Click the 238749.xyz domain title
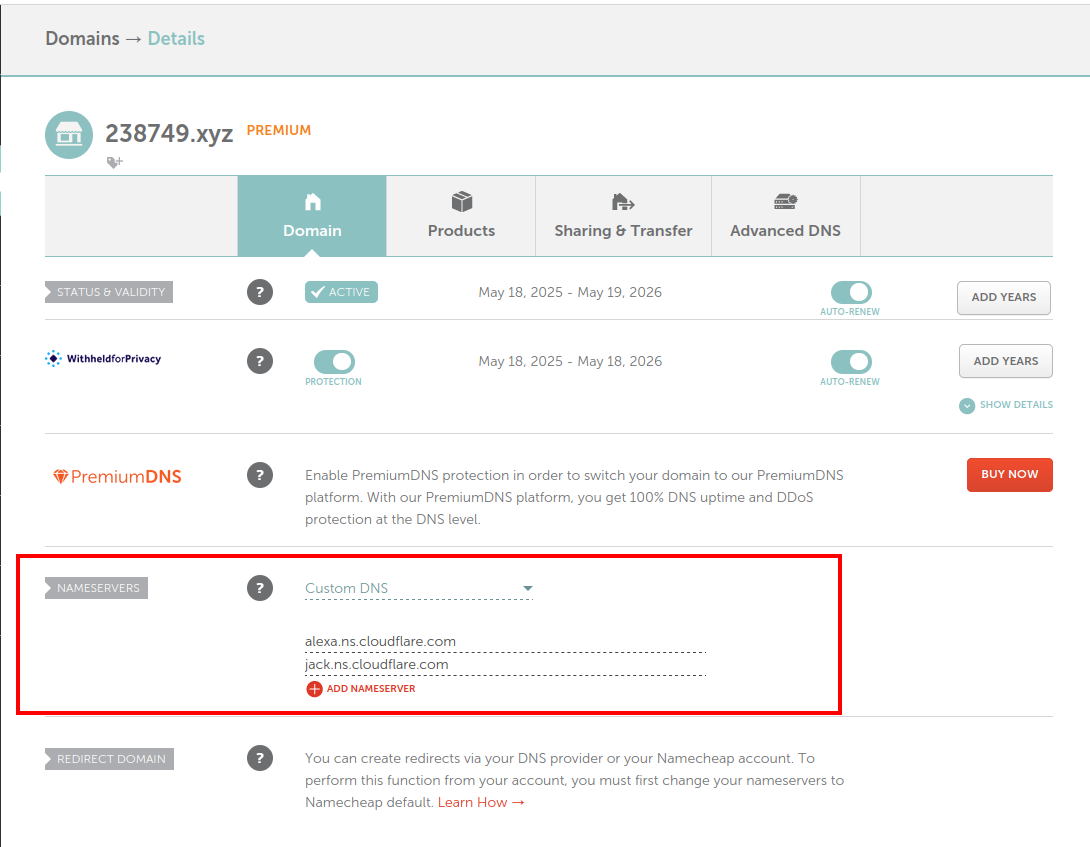The height and width of the screenshot is (847, 1090). pyautogui.click(x=169, y=133)
